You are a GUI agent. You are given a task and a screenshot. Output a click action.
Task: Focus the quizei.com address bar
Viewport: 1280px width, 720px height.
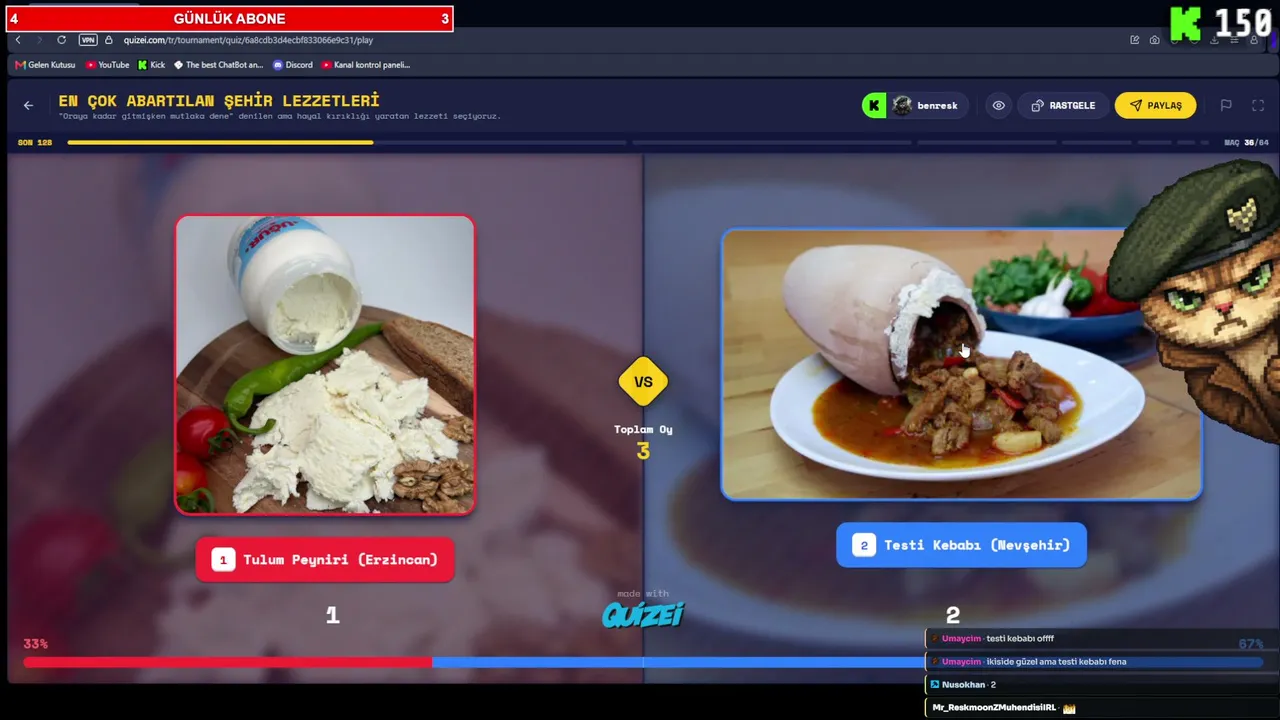pos(248,40)
